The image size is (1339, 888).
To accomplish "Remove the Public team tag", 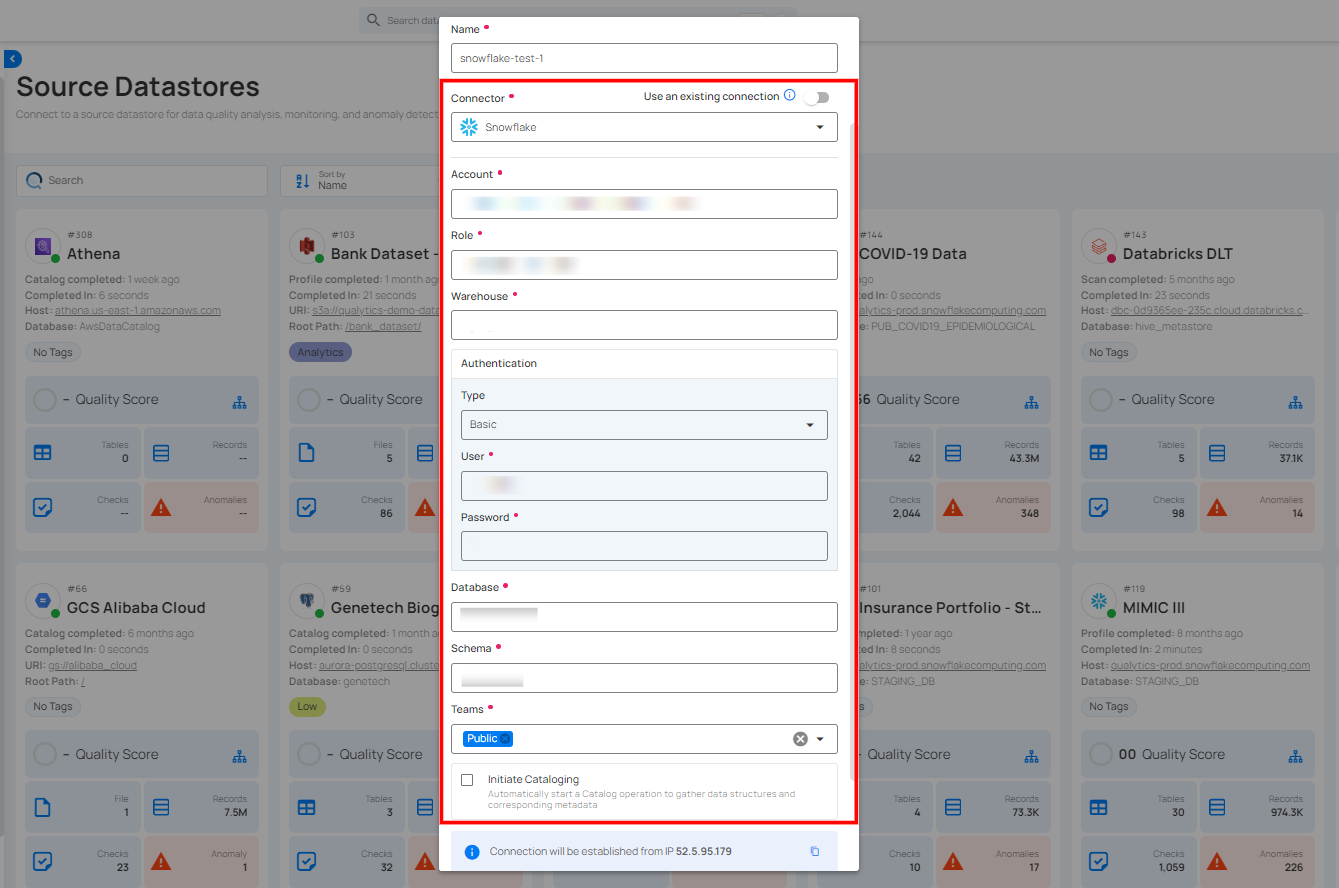I will pos(505,739).
